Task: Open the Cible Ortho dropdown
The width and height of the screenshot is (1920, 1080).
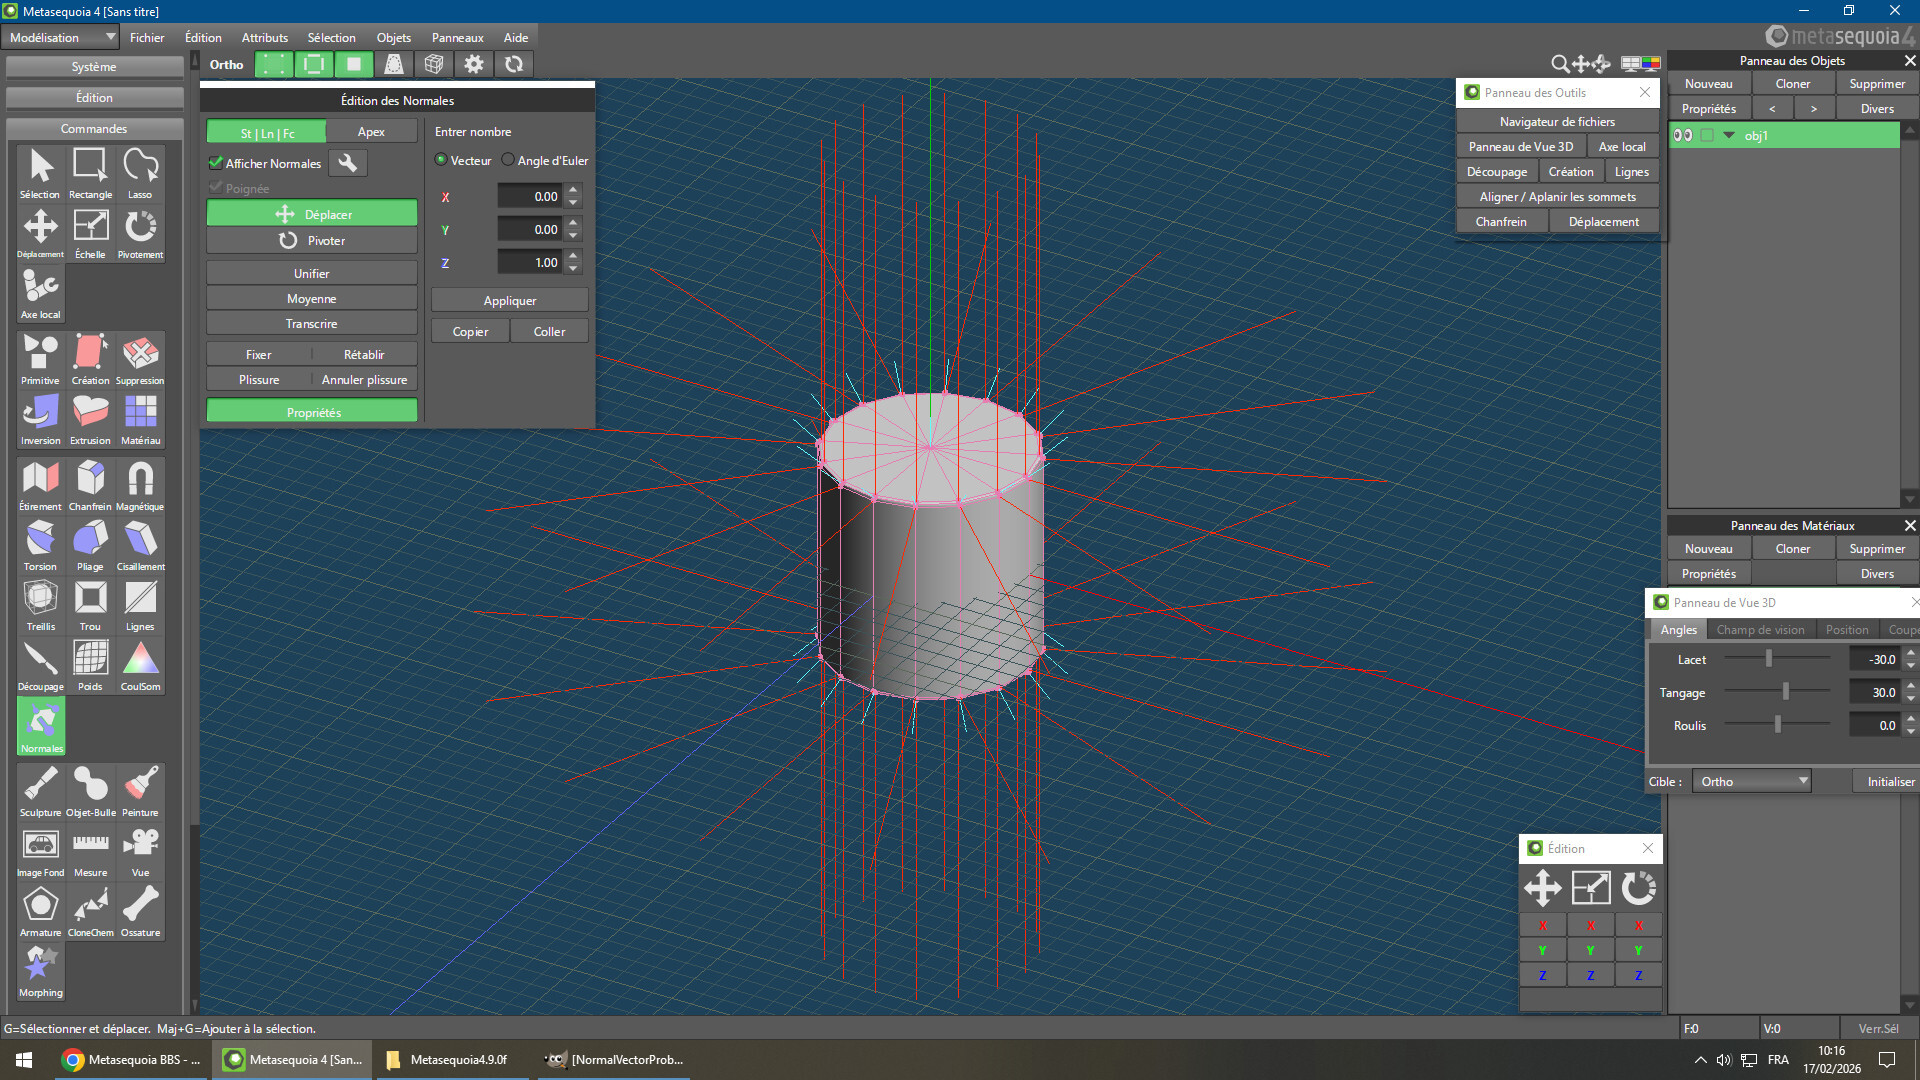Action: point(1752,781)
